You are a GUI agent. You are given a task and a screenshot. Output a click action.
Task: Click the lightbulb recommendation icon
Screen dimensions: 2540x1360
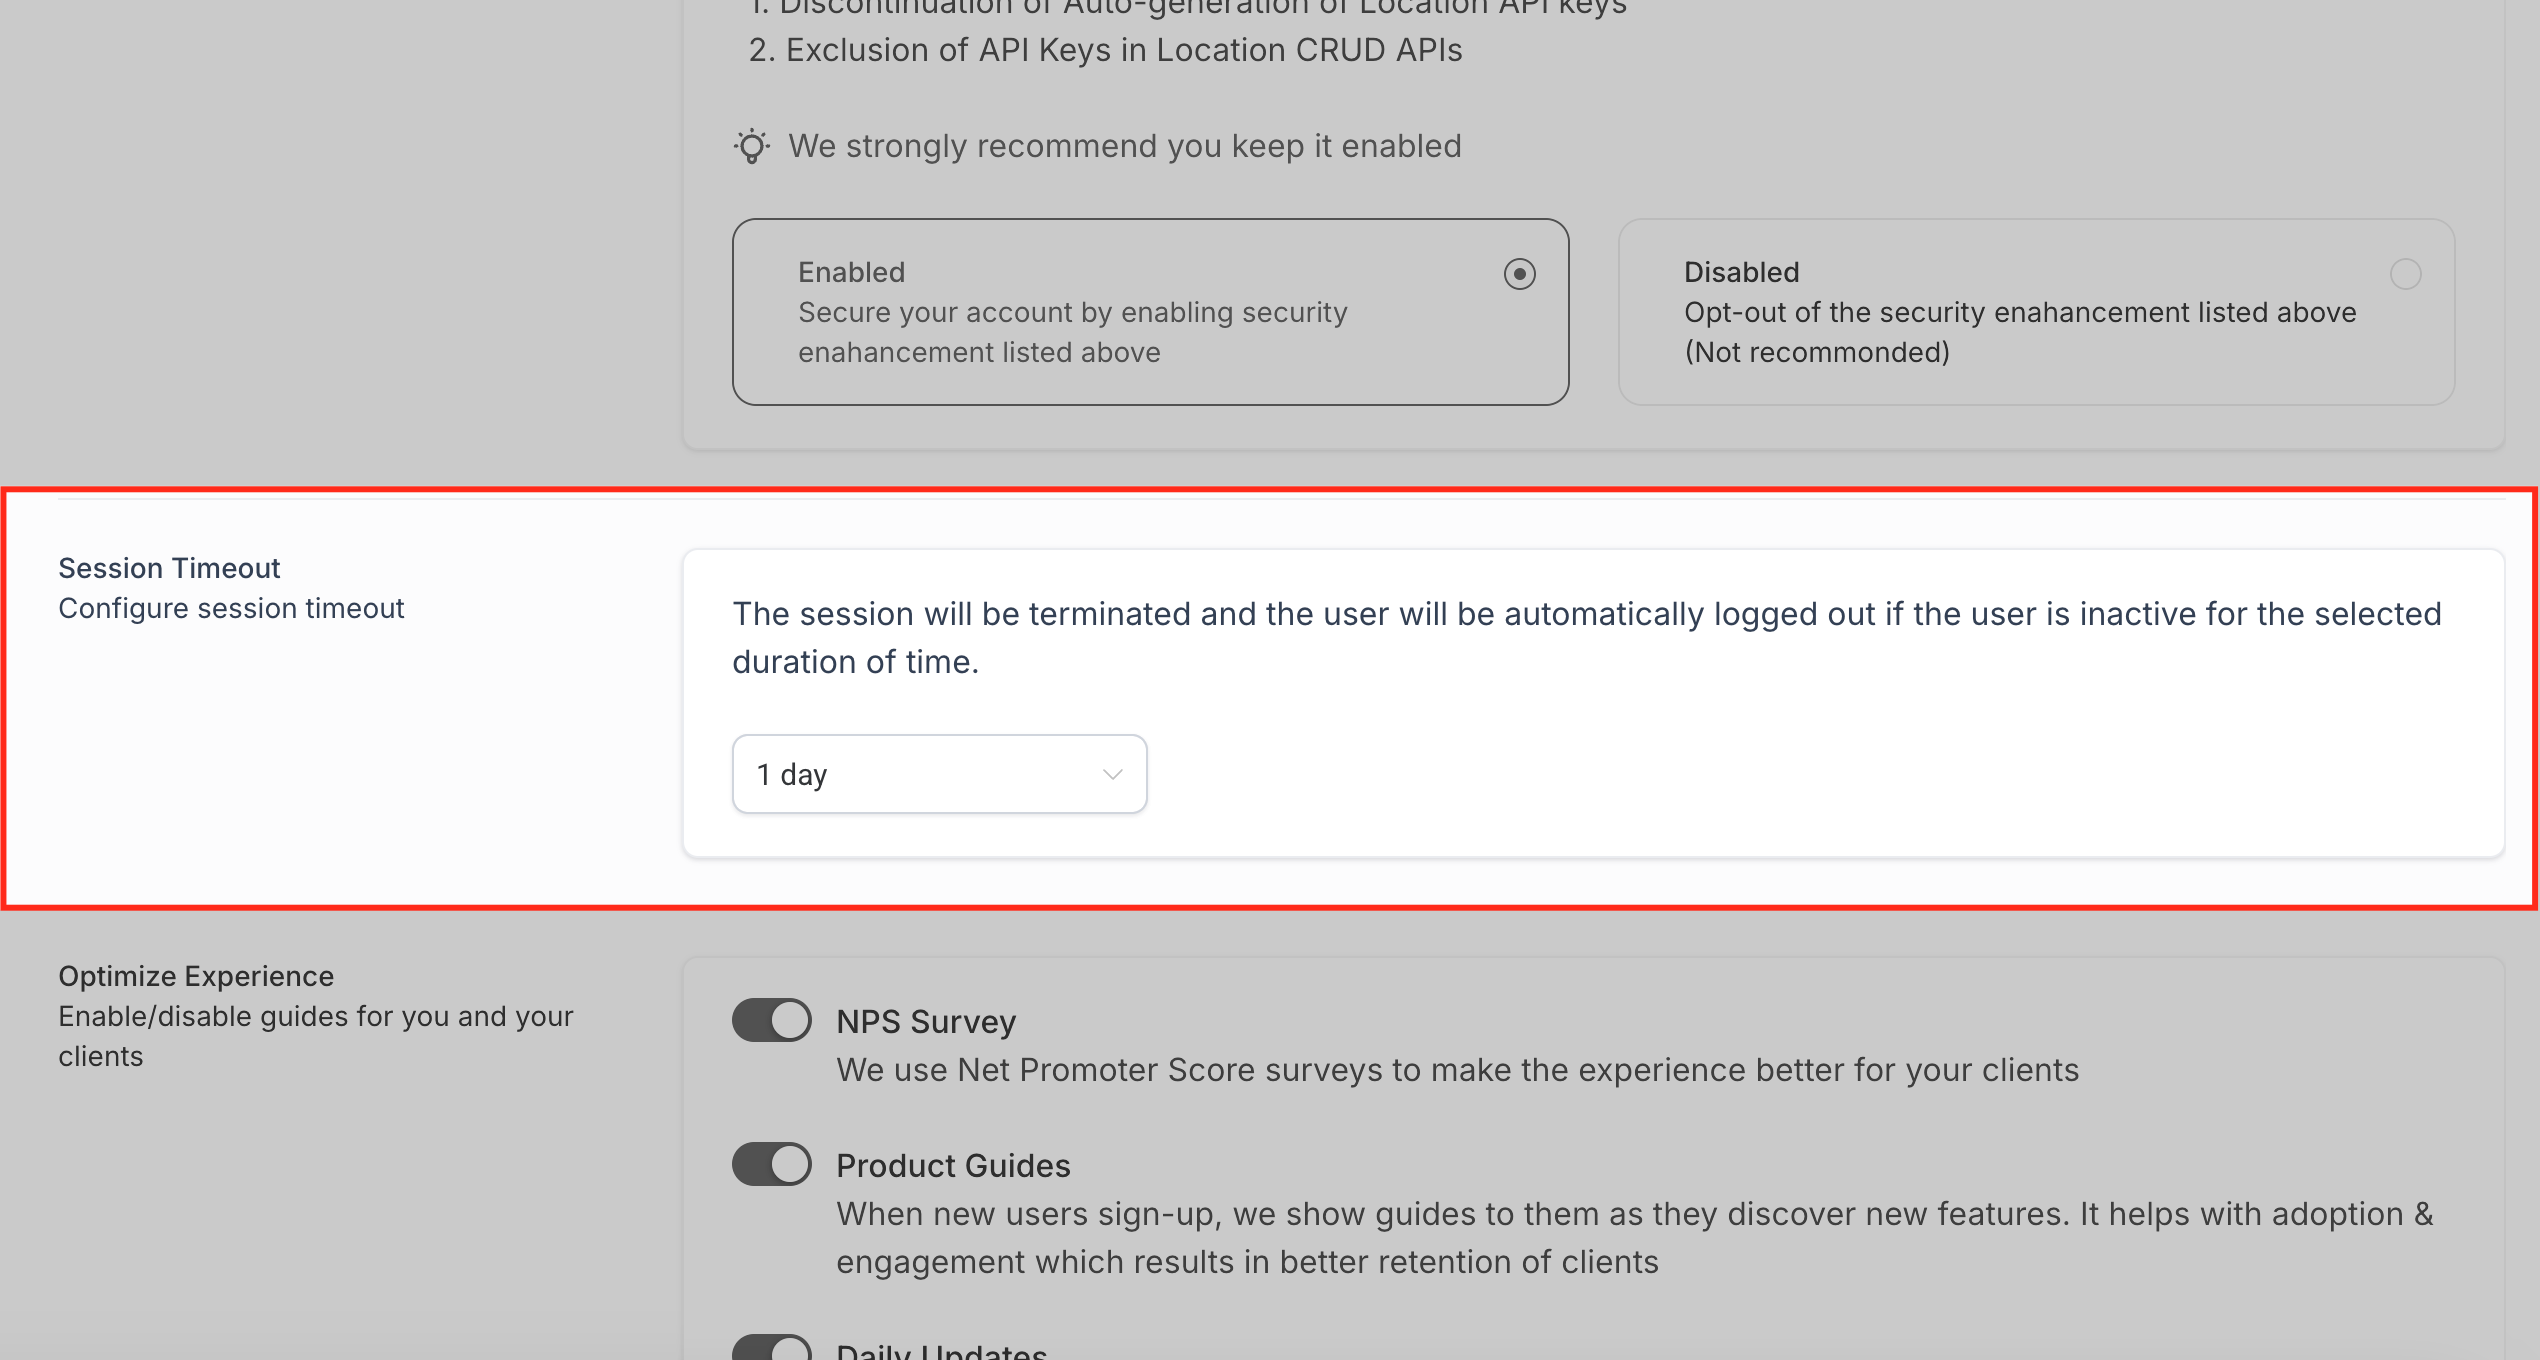pyautogui.click(x=752, y=145)
